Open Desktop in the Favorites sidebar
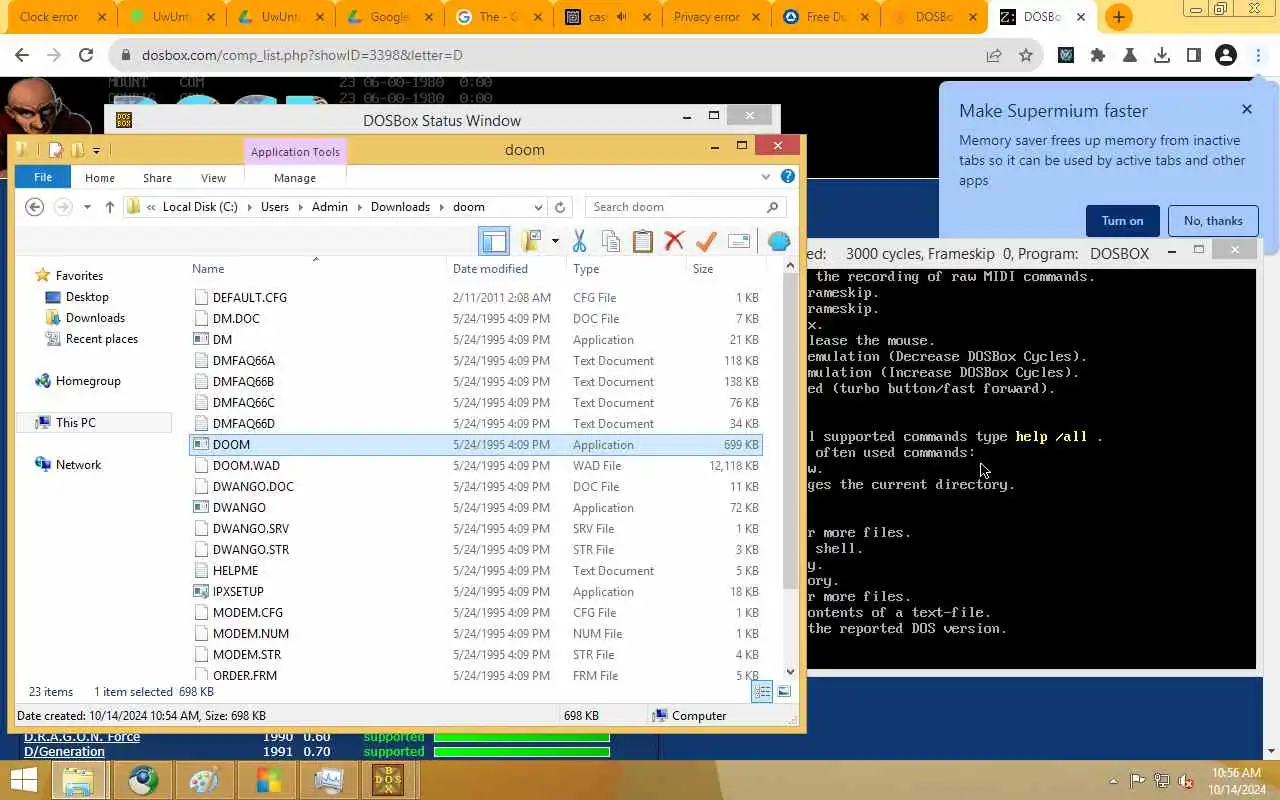The image size is (1280, 800). pos(87,297)
